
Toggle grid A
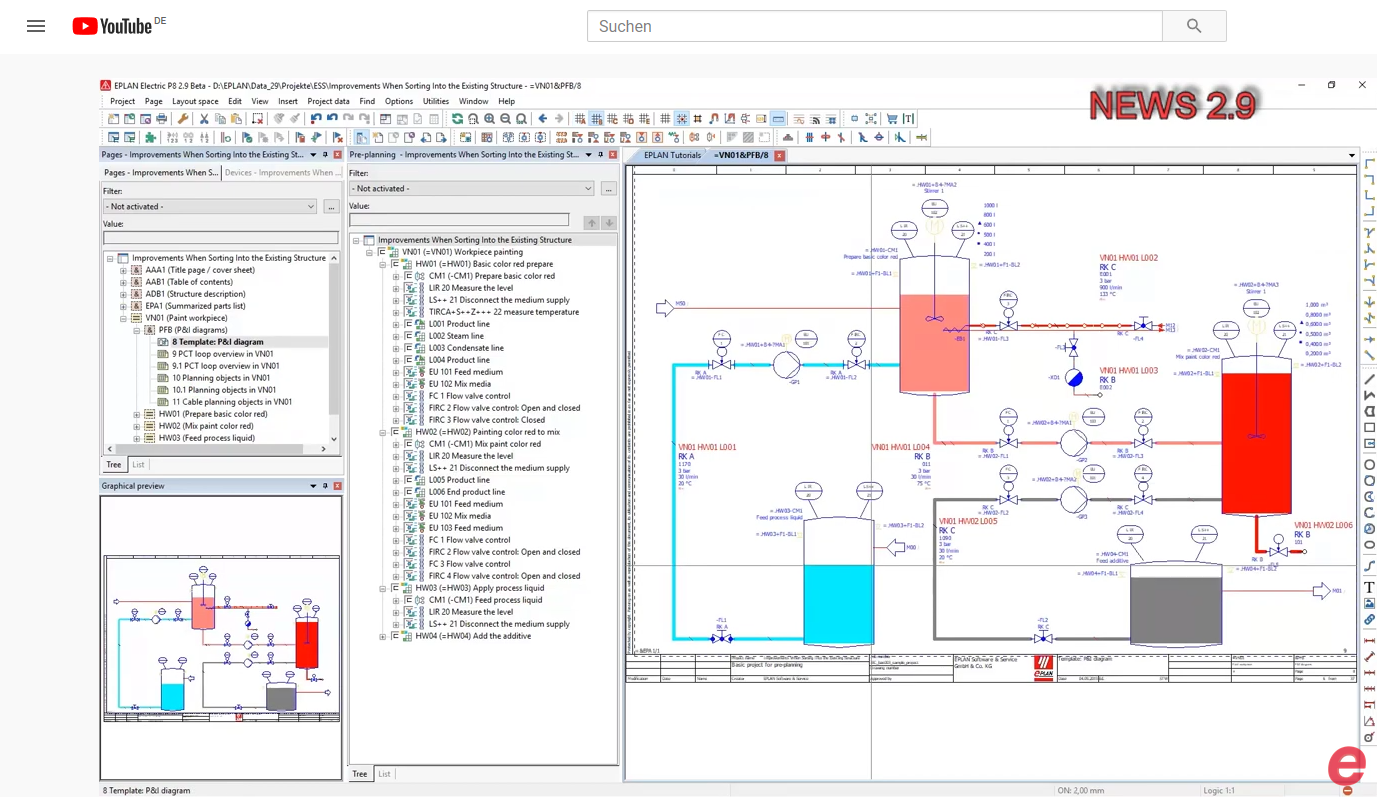(580, 119)
